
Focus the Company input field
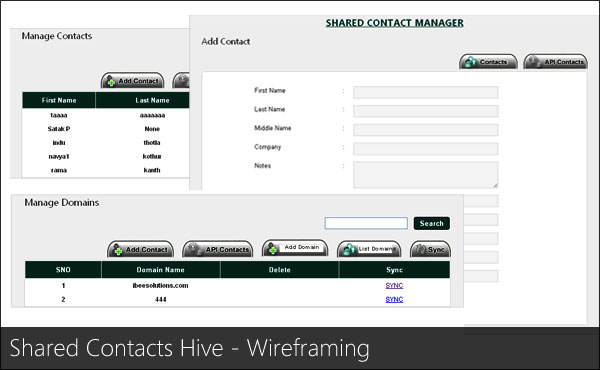point(426,148)
